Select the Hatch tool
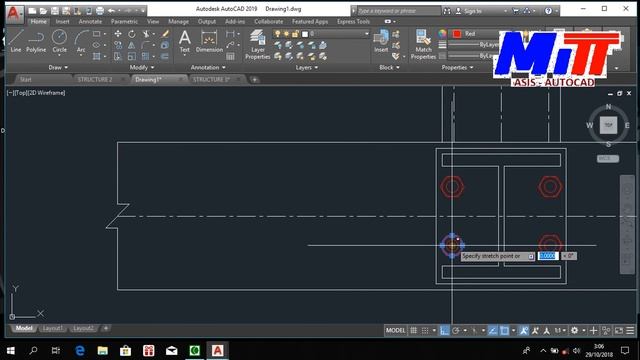 coord(96,57)
